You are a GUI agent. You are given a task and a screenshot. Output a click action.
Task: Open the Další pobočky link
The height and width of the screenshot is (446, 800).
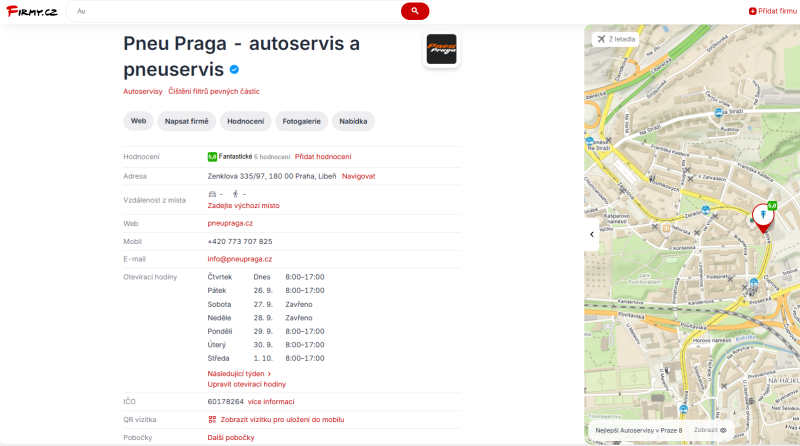click(231, 437)
